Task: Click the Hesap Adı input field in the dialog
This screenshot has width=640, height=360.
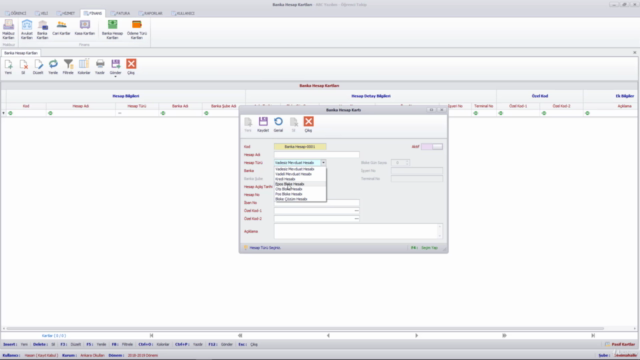Action: (317, 155)
